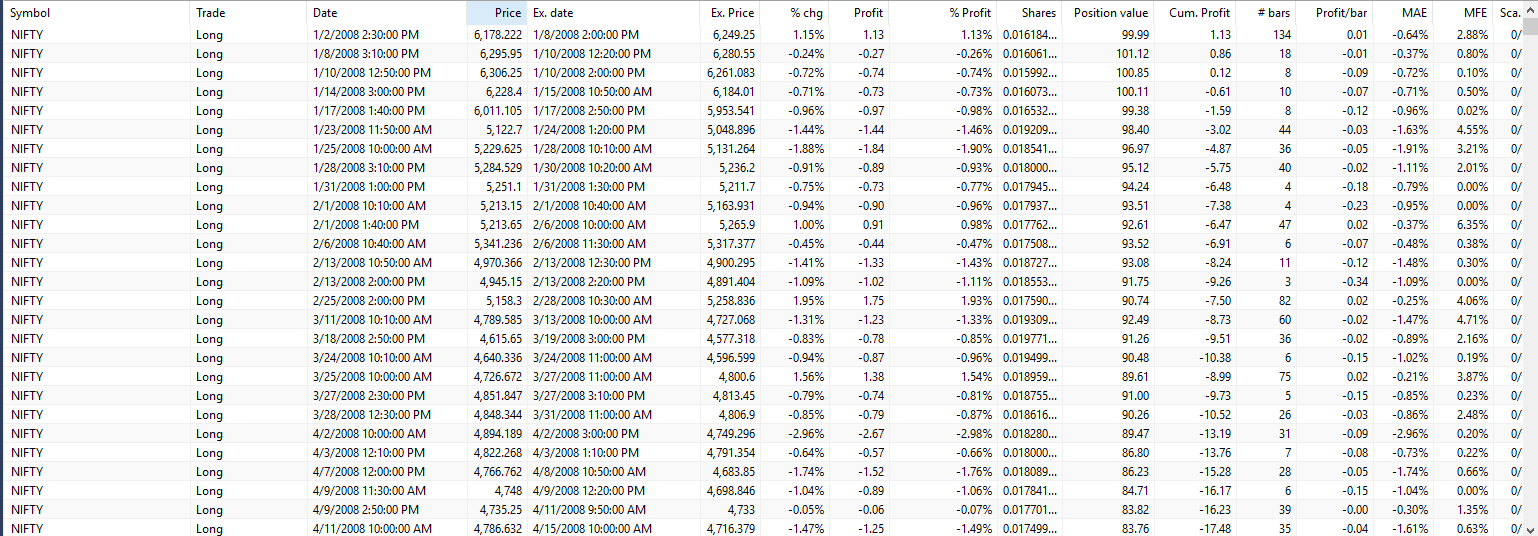Select exit price 4,683.85
Screen dimensions: 1538x536
coord(734,472)
